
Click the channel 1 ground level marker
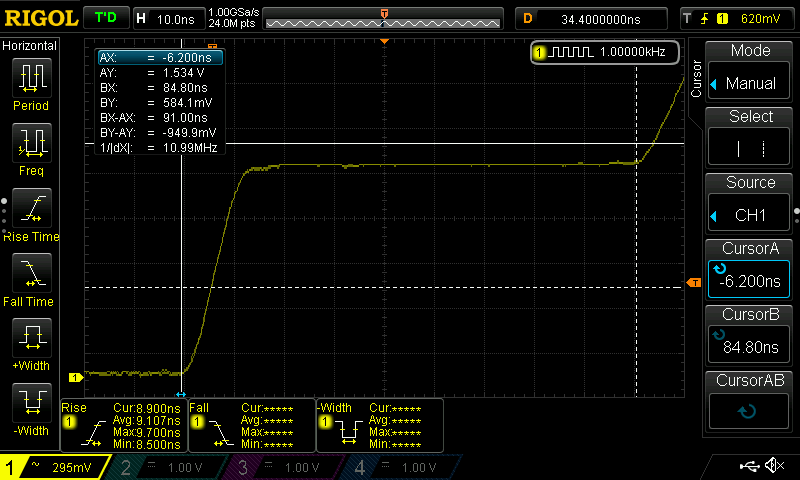pos(76,377)
